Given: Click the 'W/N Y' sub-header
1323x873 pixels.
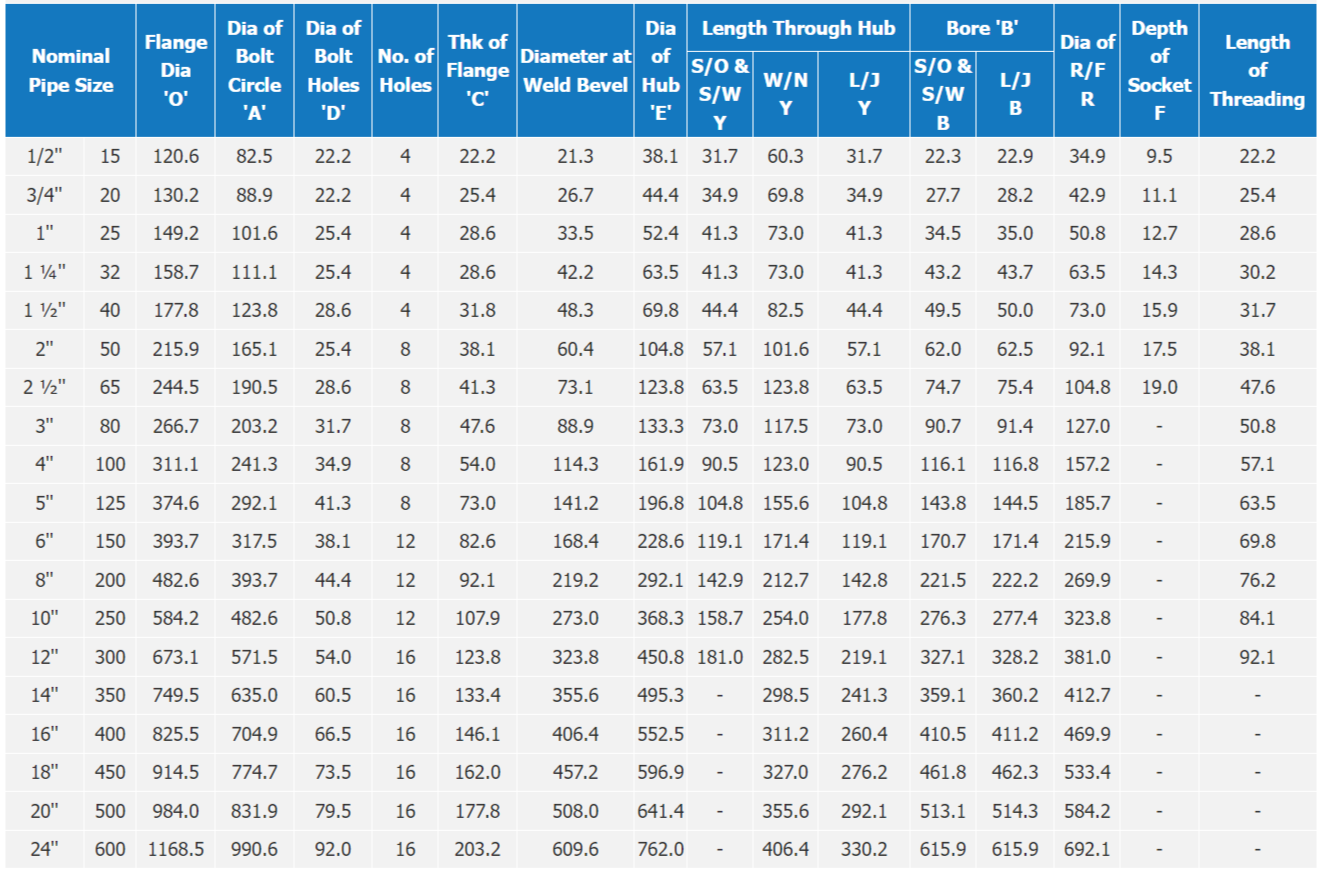Looking at the screenshot, I should (x=786, y=95).
